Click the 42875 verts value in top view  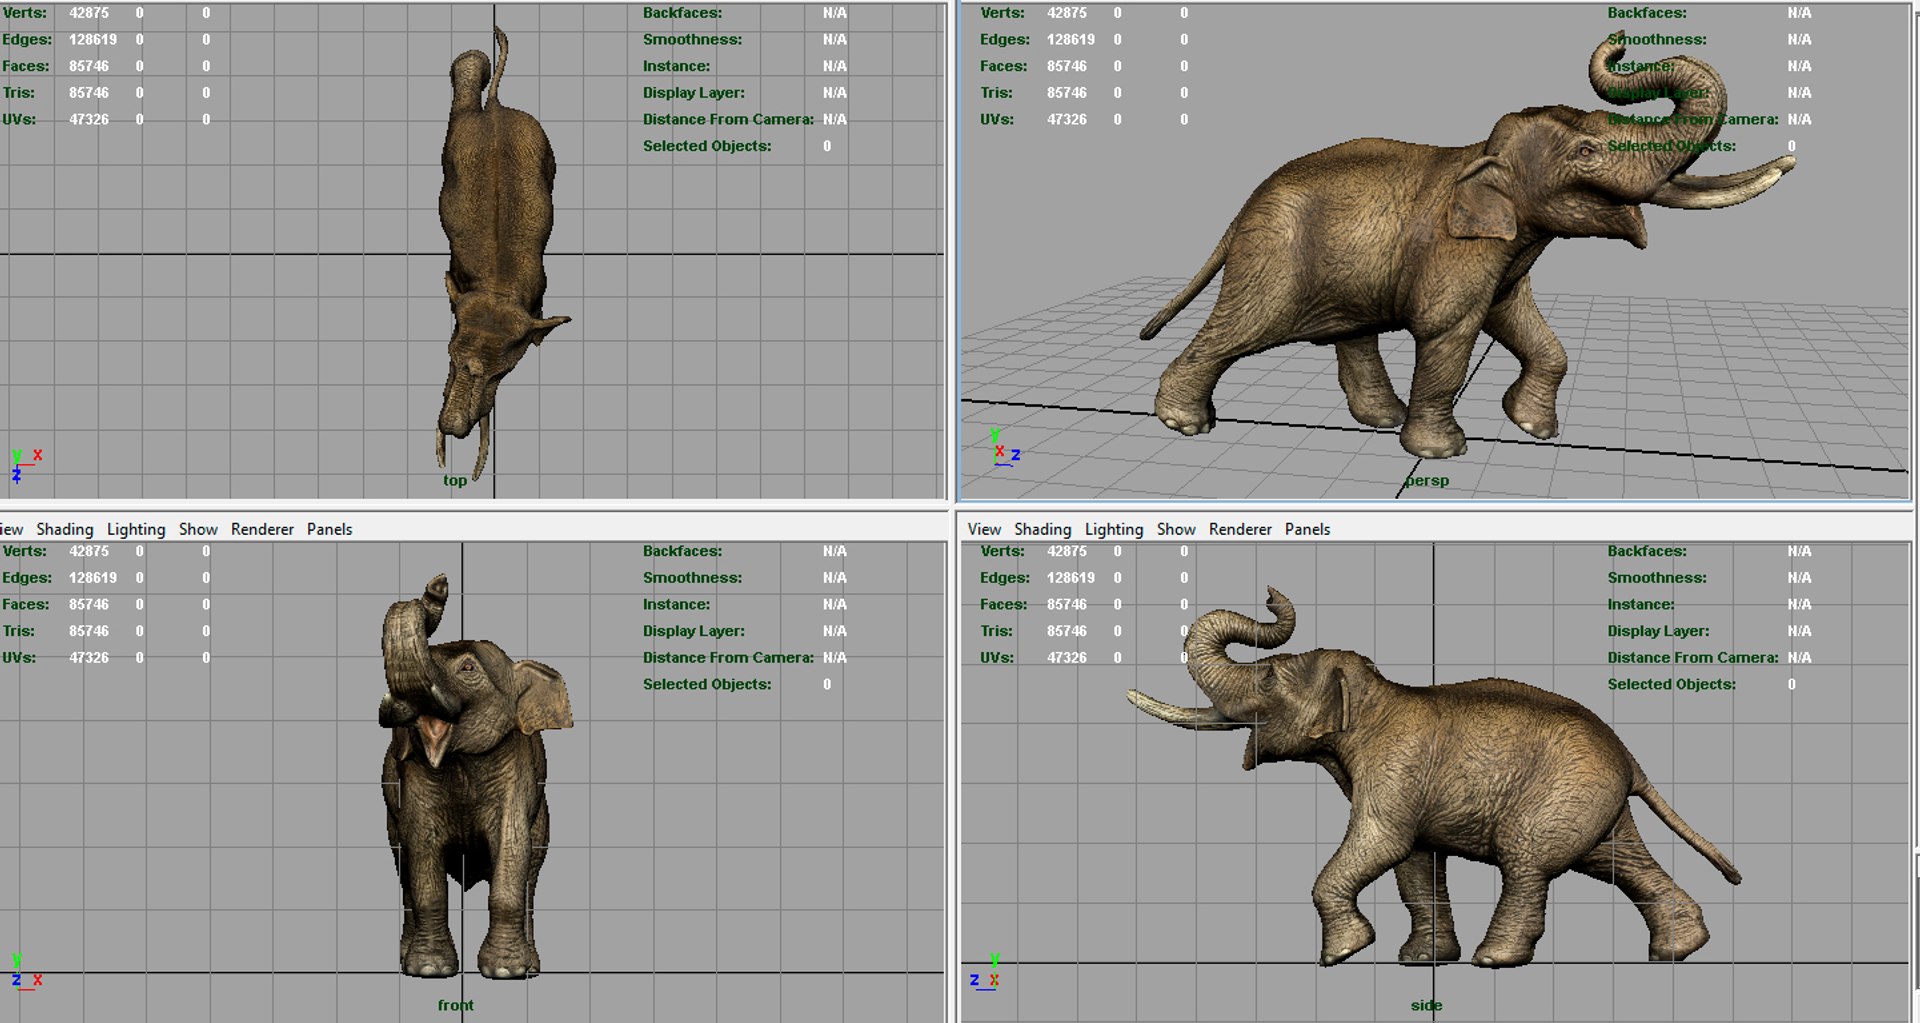tap(89, 13)
